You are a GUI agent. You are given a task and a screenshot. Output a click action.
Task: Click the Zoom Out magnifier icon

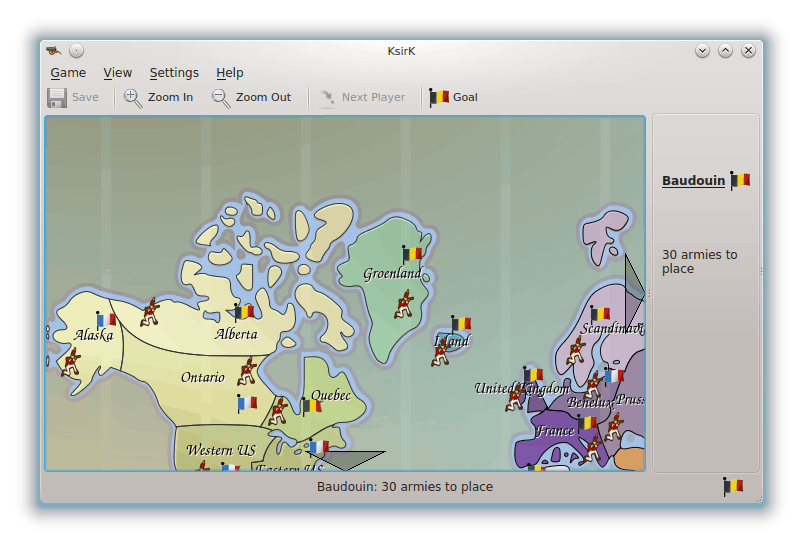click(x=221, y=97)
